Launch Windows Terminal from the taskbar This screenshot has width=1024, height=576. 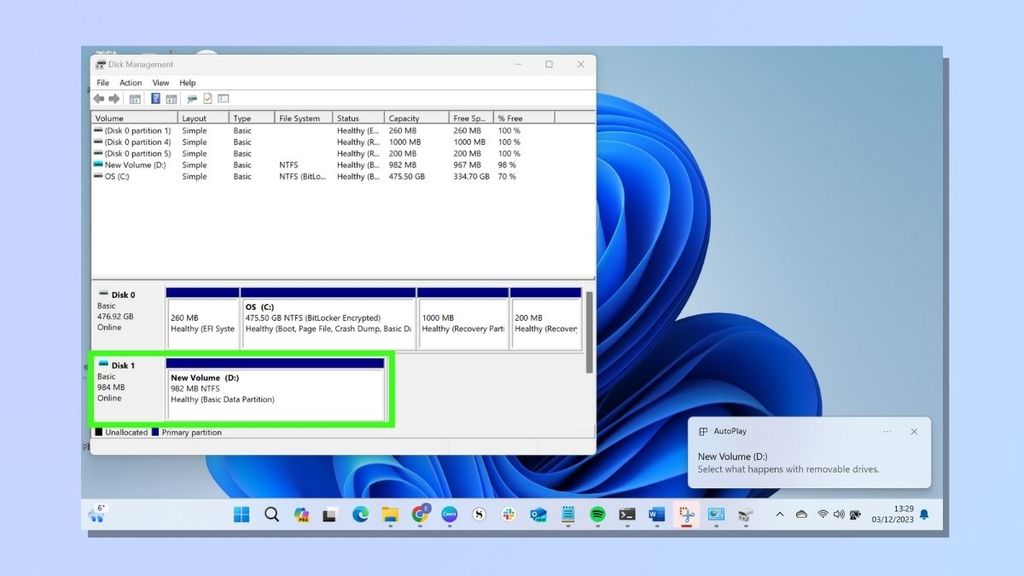click(x=627, y=515)
